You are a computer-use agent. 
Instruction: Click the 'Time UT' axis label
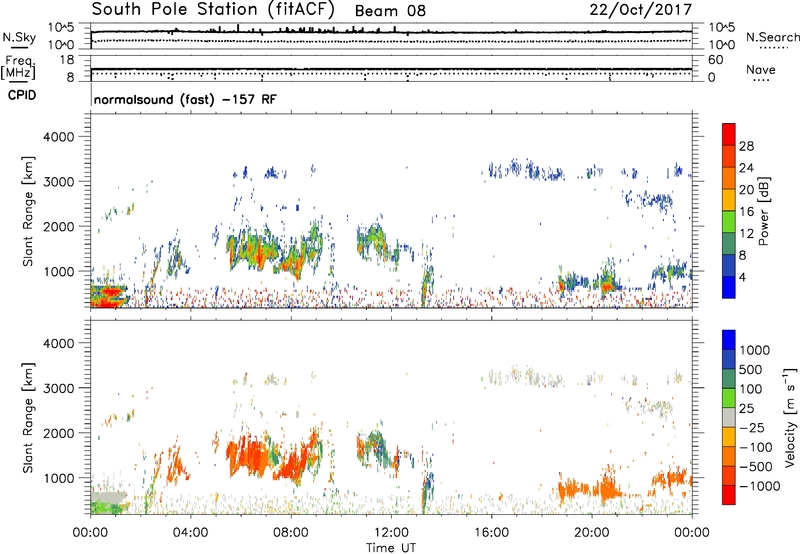click(x=391, y=548)
